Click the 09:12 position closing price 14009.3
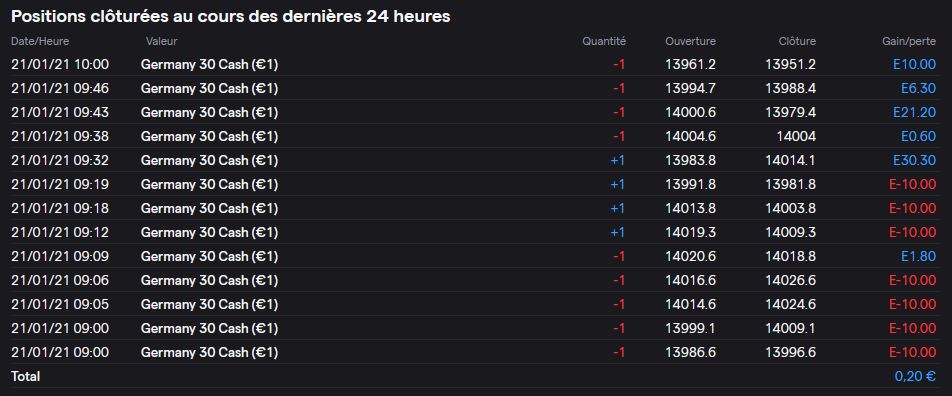 (790, 232)
